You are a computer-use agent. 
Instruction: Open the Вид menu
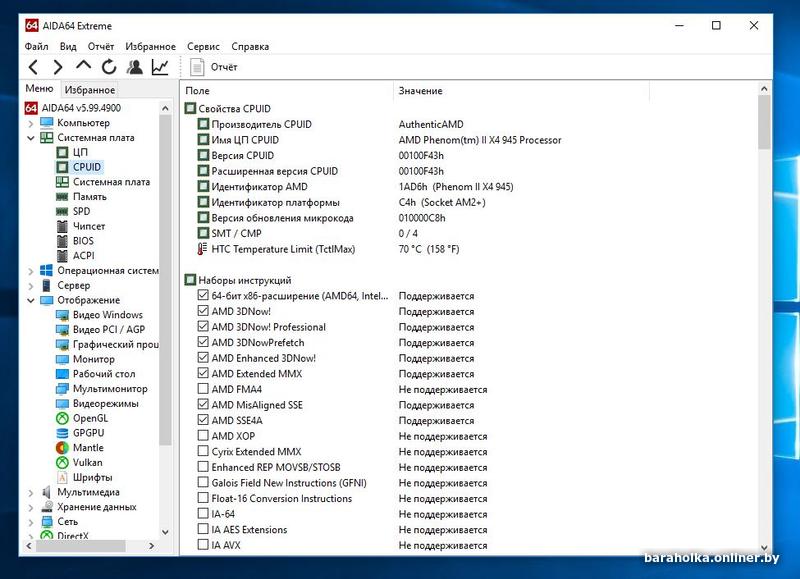coord(68,46)
